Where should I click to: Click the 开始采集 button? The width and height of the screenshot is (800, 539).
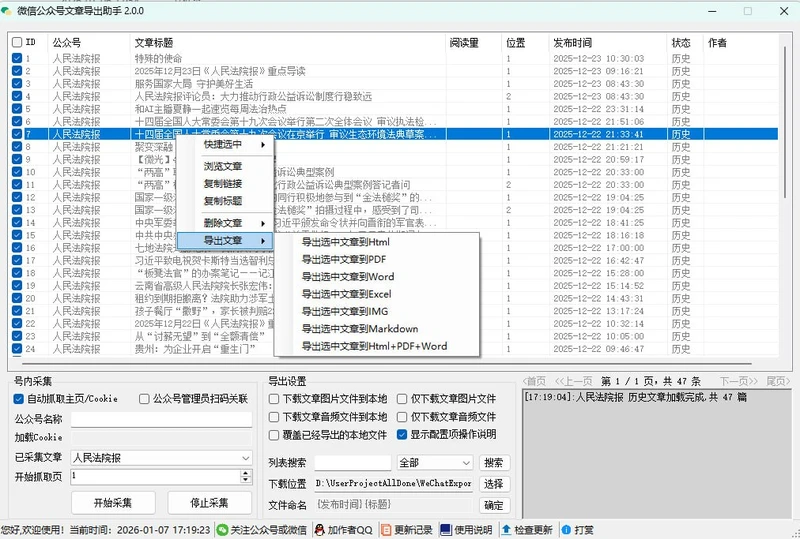pyautogui.click(x=113, y=503)
